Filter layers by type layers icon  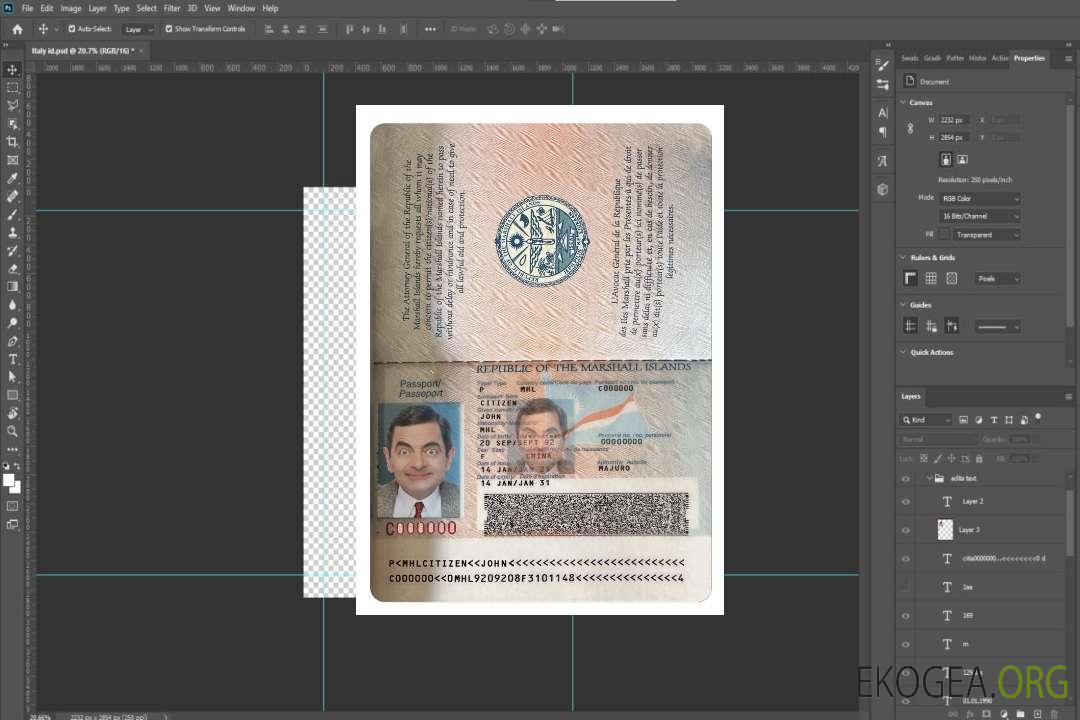click(994, 420)
